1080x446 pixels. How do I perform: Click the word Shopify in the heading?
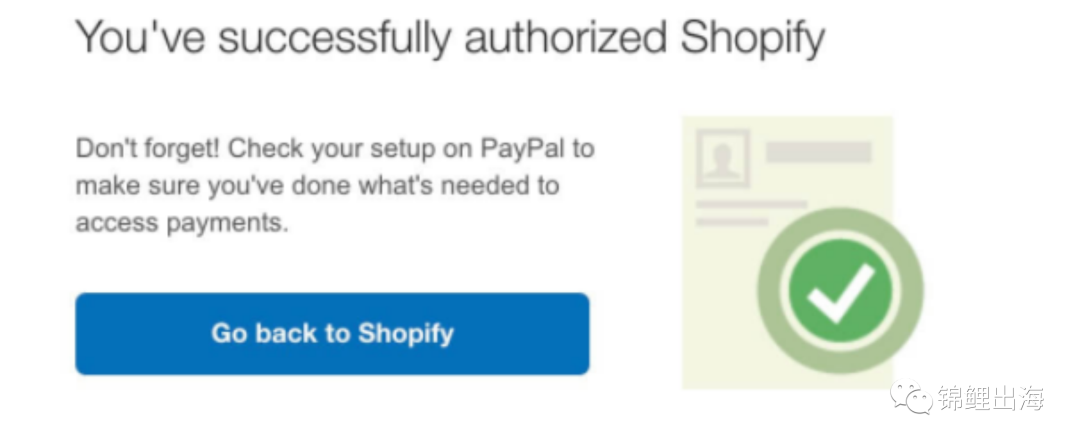(752, 39)
